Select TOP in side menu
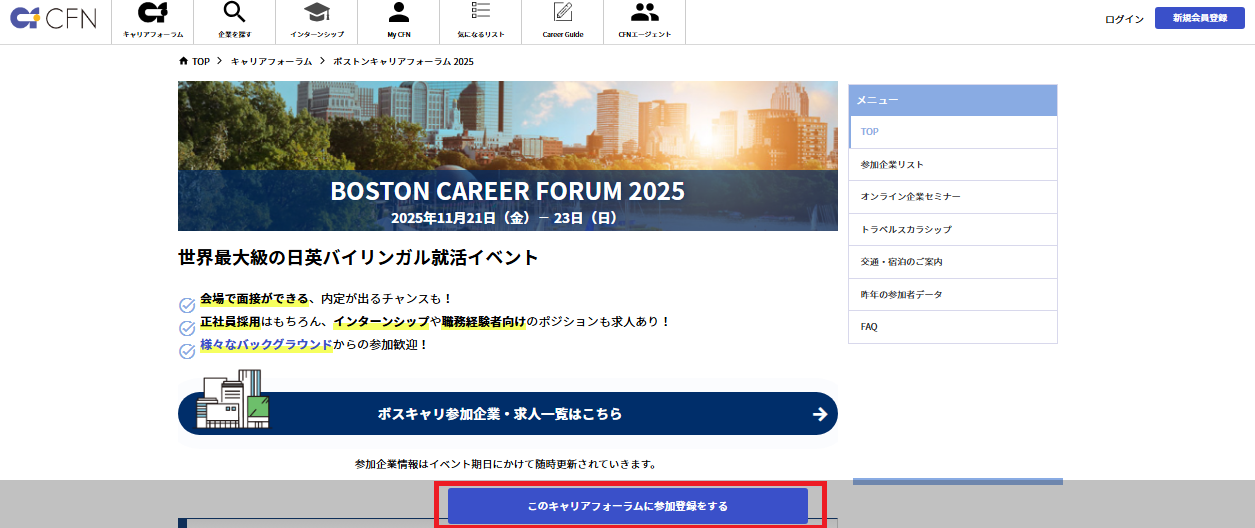This screenshot has height=528, width=1255. coord(953,132)
